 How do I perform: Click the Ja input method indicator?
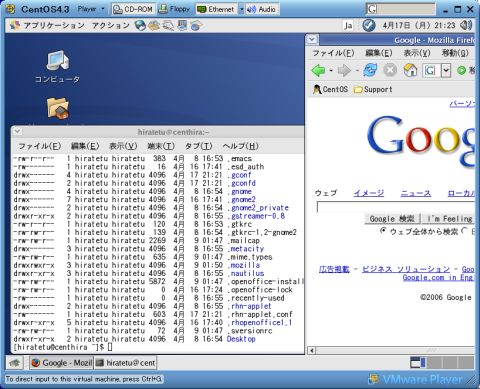348,25
